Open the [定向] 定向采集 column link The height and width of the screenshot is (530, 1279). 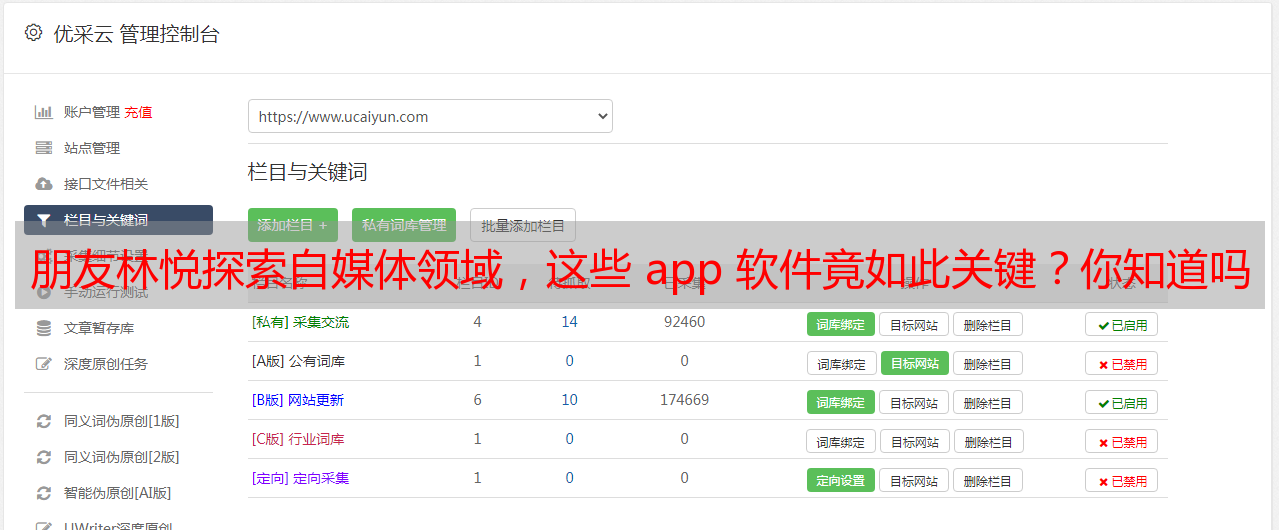pyautogui.click(x=300, y=478)
